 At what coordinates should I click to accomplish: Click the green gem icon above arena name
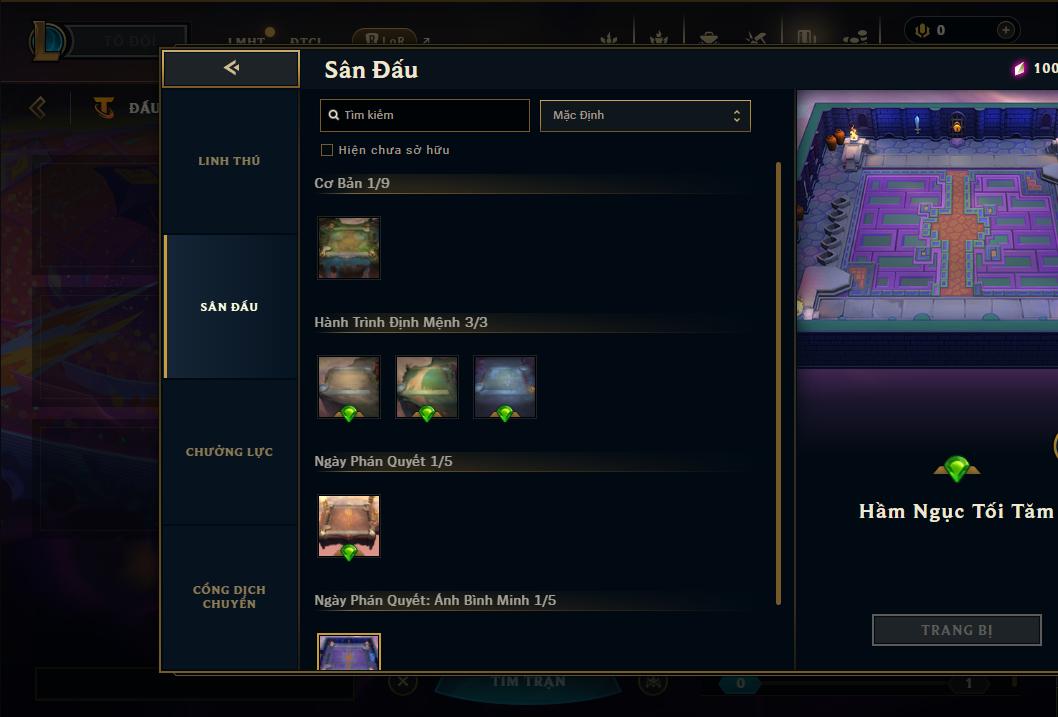coord(956,468)
